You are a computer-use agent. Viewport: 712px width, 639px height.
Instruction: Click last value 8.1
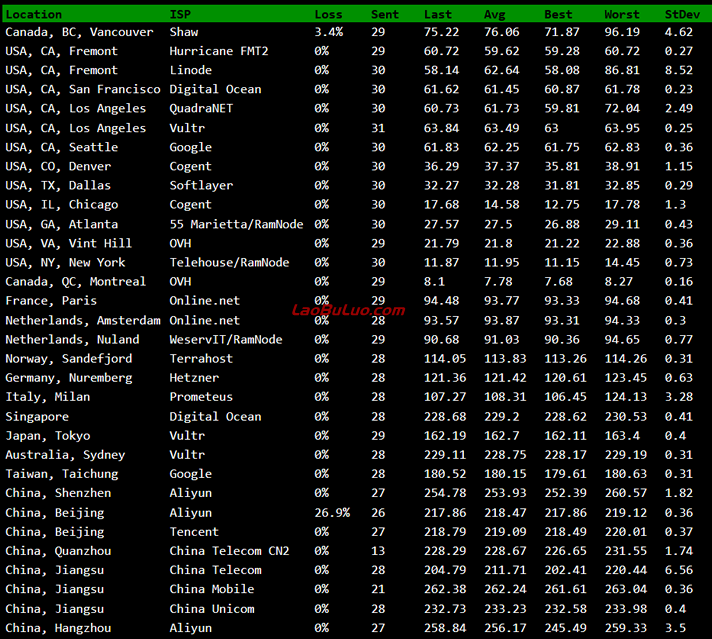click(x=434, y=282)
